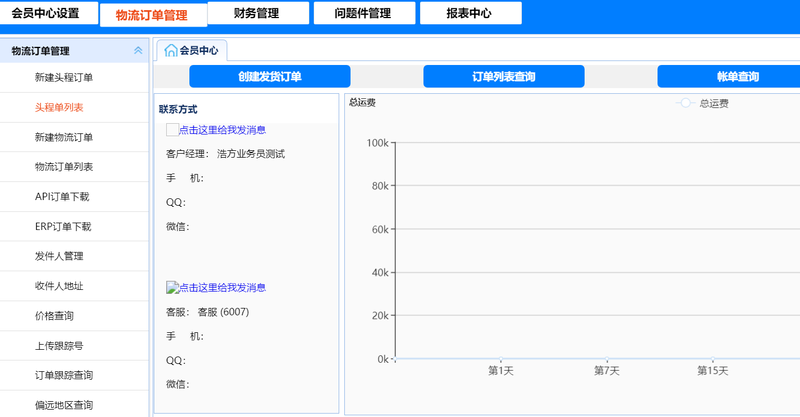
Task: Collapse the 物流订单管理 sidebar section
Action: click(x=138, y=51)
